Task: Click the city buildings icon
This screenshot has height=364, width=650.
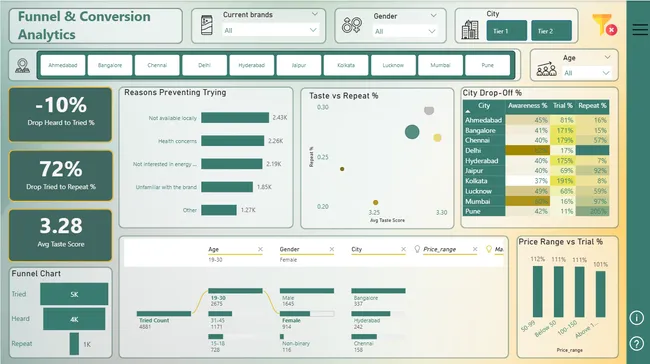Action: 470,29
